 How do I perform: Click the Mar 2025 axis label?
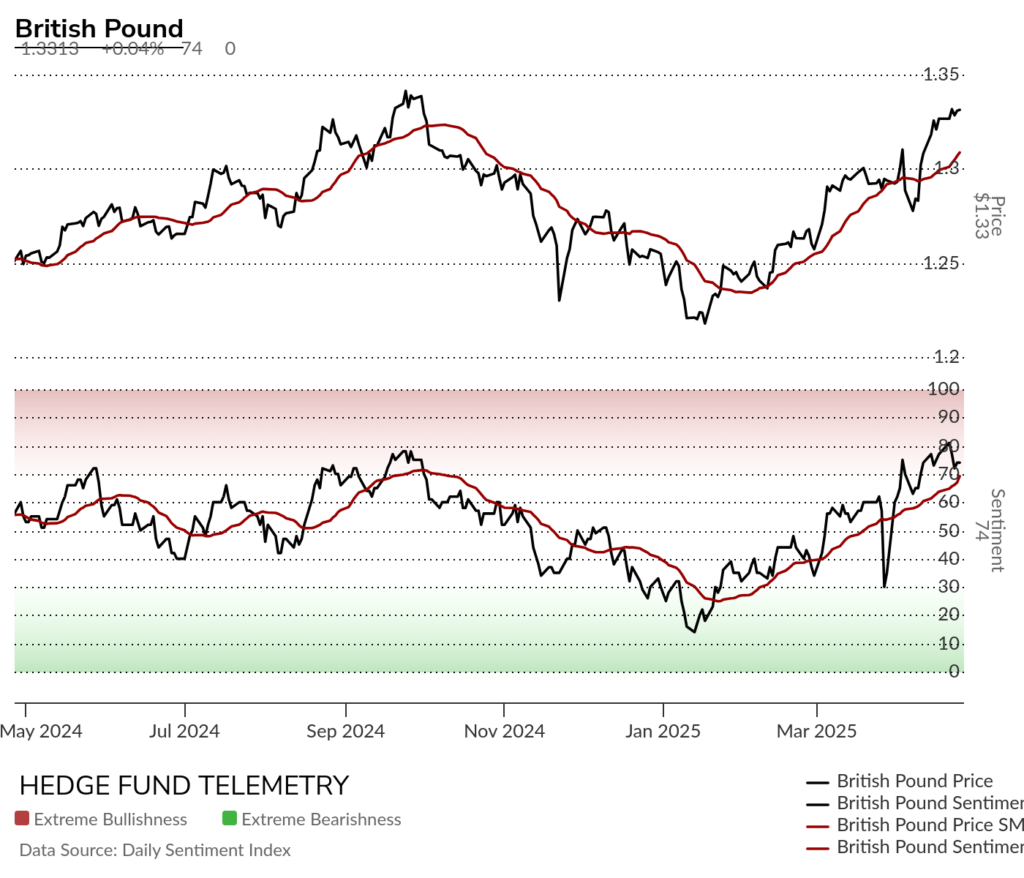pos(816,731)
